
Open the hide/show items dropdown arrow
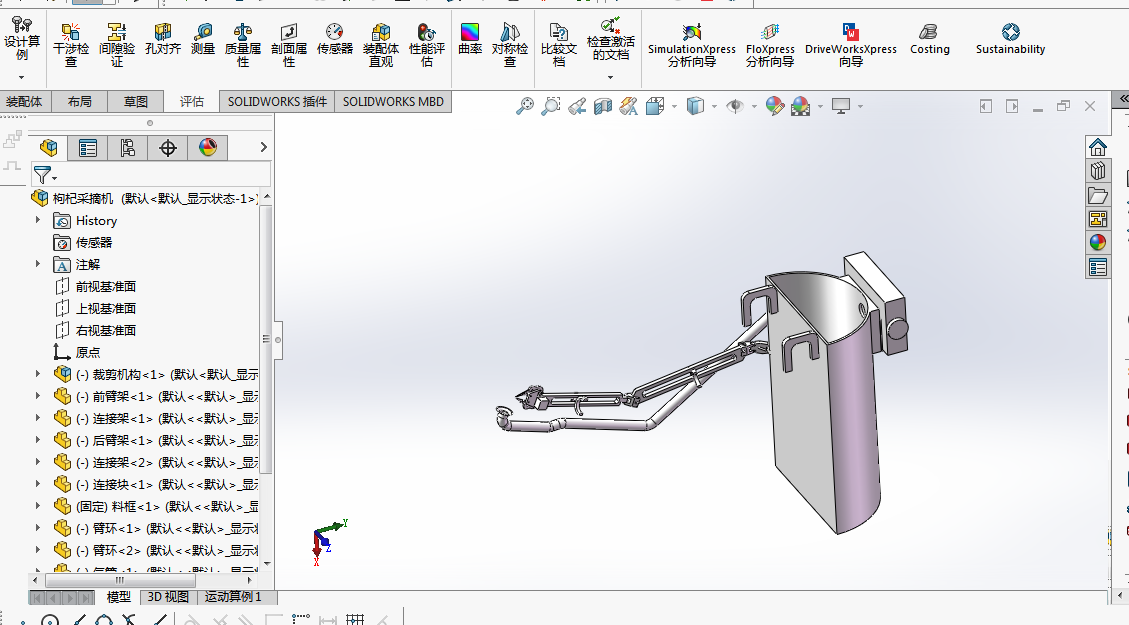click(755, 107)
